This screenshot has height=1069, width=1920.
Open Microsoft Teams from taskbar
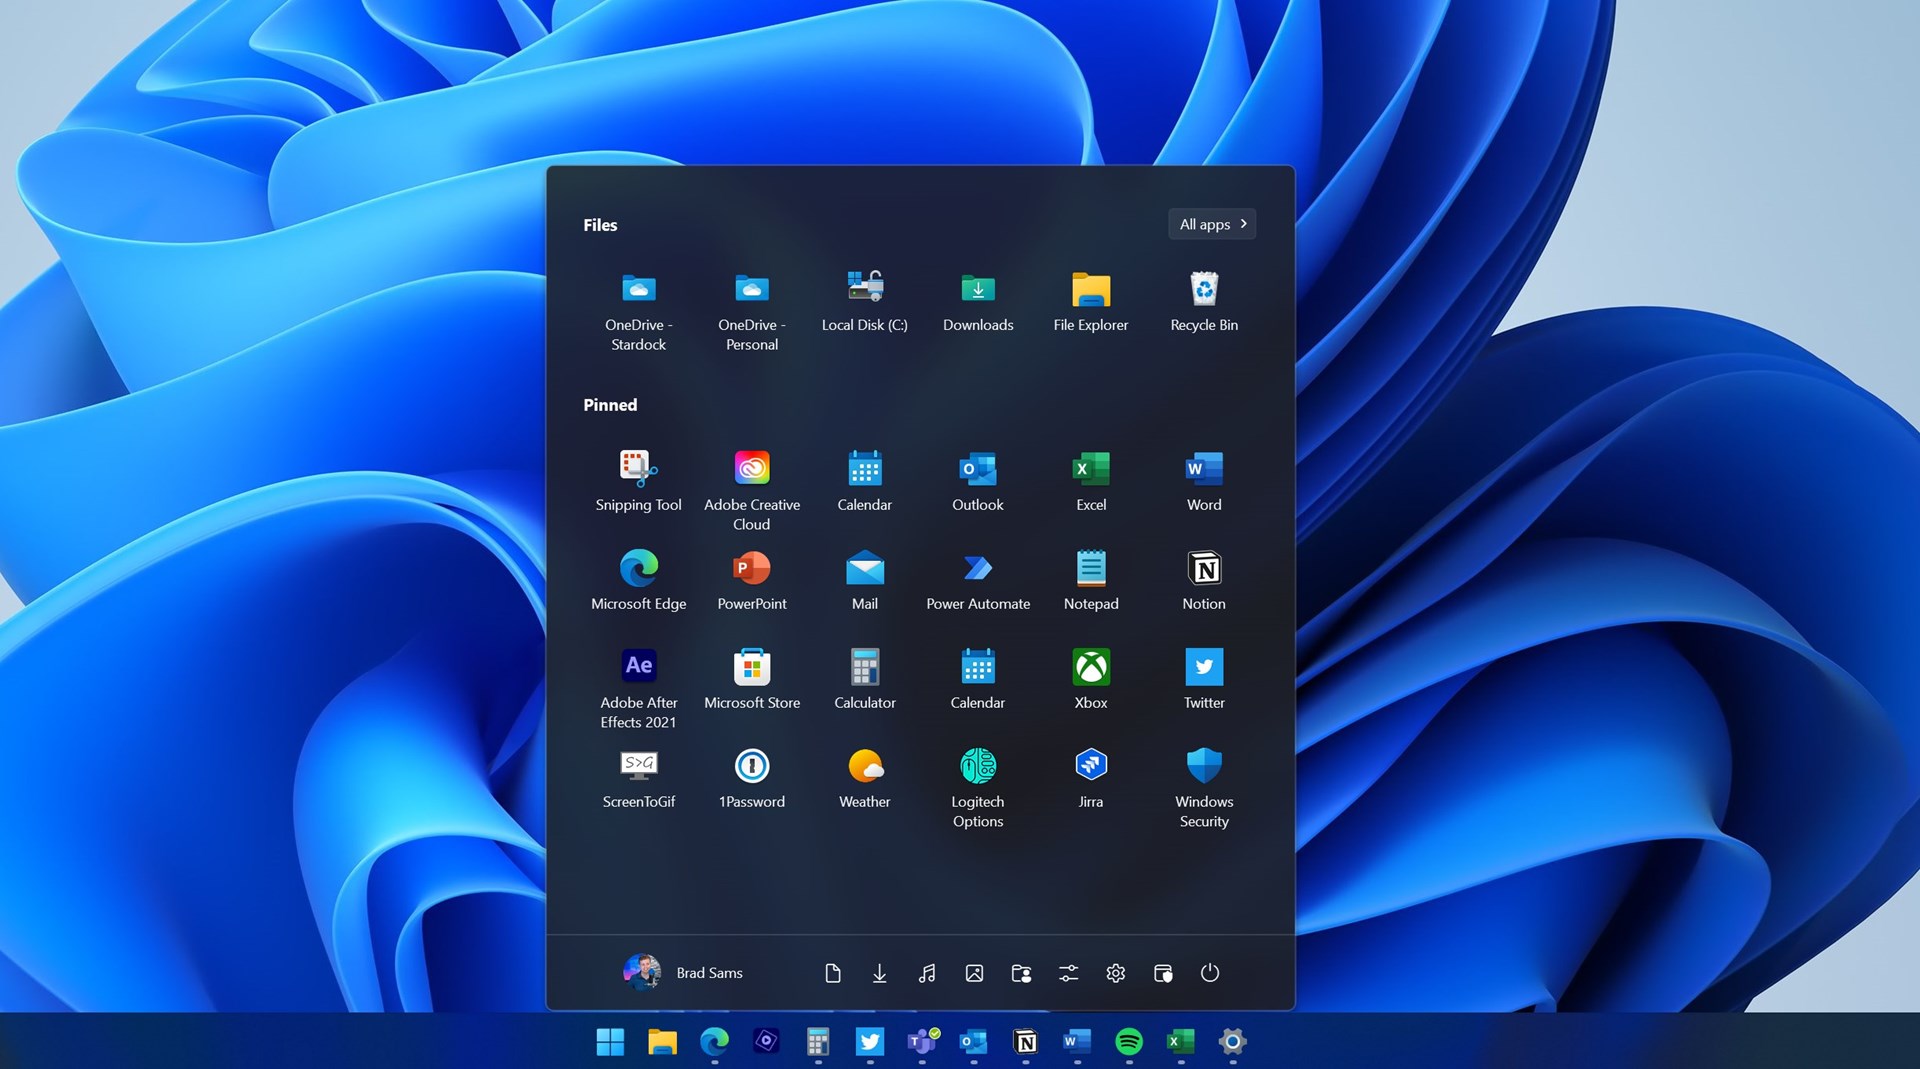click(x=922, y=1042)
